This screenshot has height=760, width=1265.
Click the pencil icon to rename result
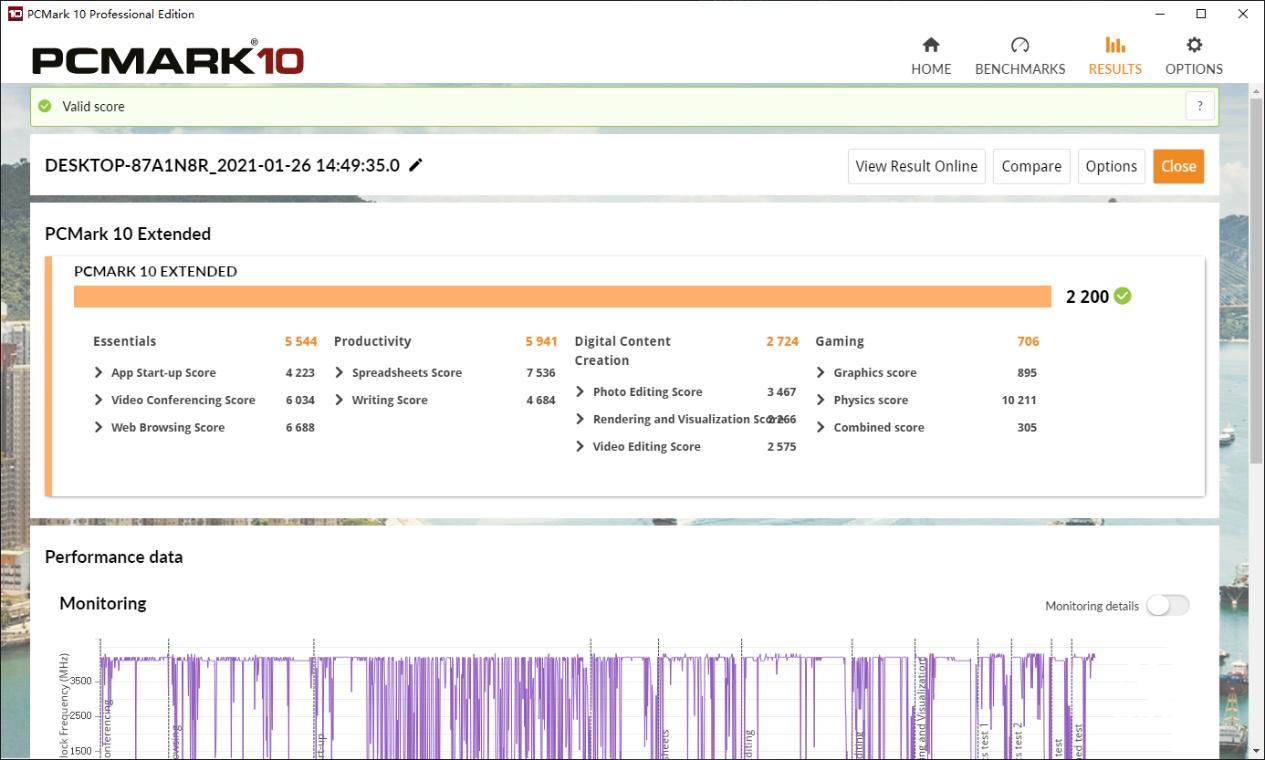pyautogui.click(x=416, y=165)
